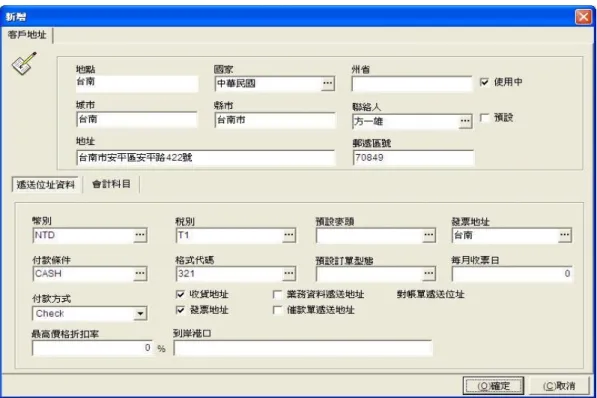Viewport: 597px width, 398px height.
Task: Click the edit-note pencil icon
Action: pyautogui.click(x=24, y=63)
